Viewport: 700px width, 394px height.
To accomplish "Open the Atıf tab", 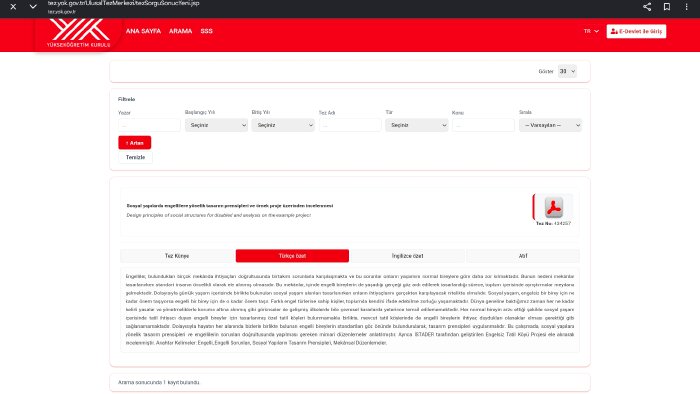I will [x=523, y=256].
